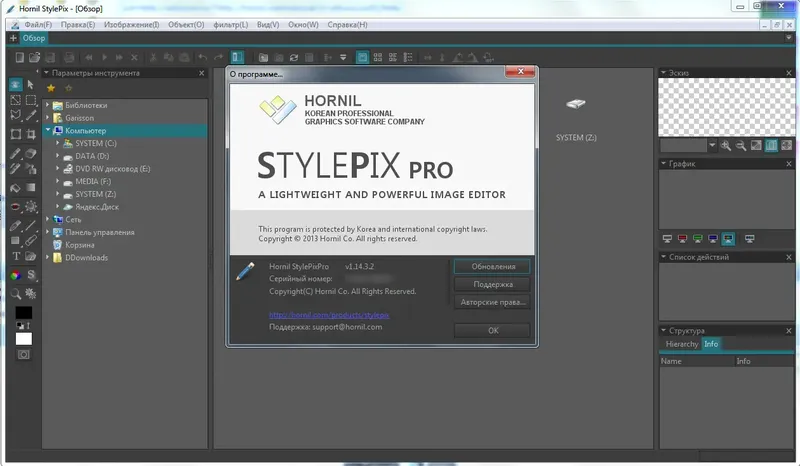Toggle the highlighted RGB histogram button

(728, 239)
